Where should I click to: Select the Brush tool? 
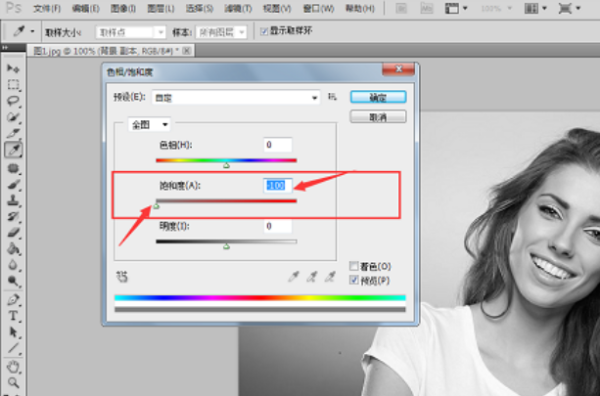pos(13,184)
